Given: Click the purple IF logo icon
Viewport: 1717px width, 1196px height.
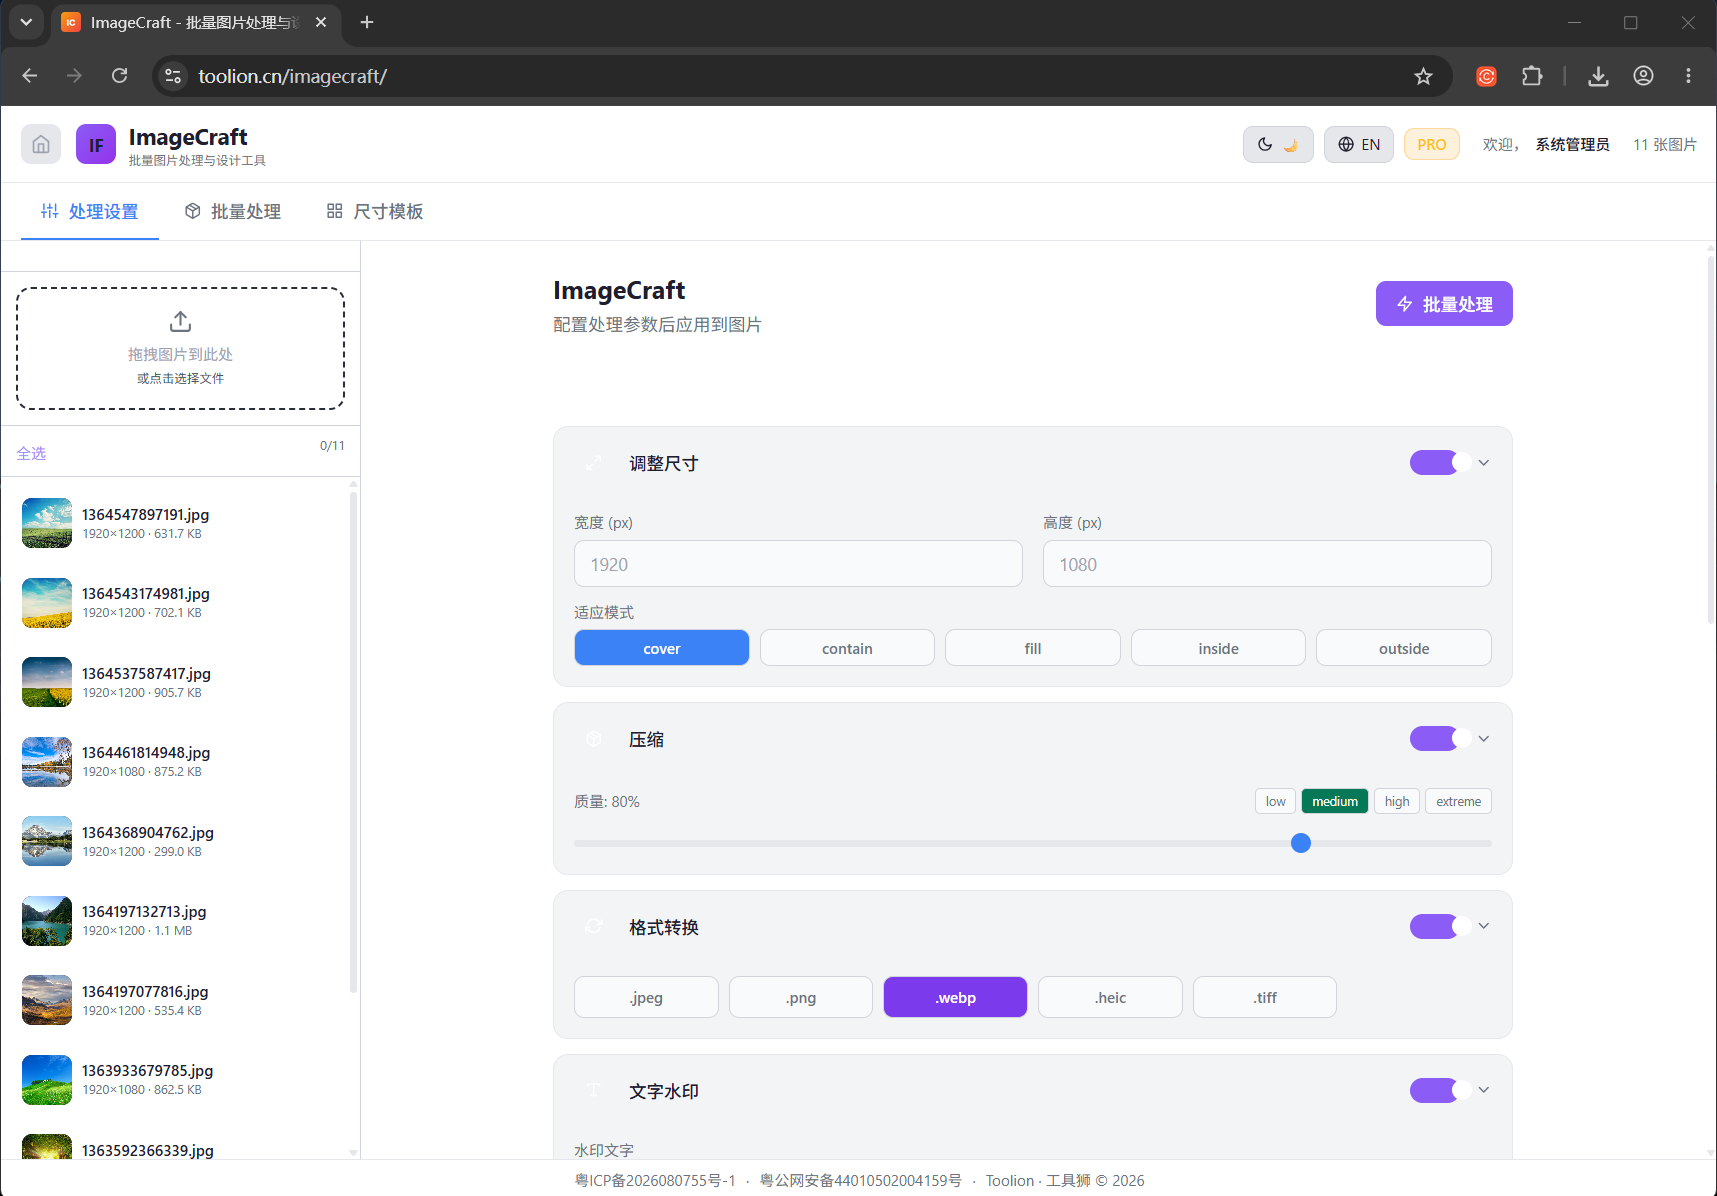Looking at the screenshot, I should [96, 144].
